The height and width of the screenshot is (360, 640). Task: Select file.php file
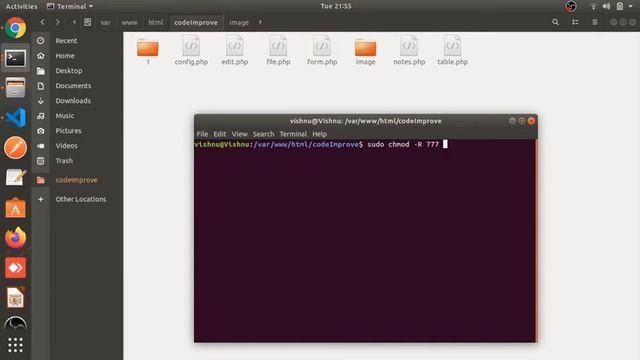(x=278, y=51)
